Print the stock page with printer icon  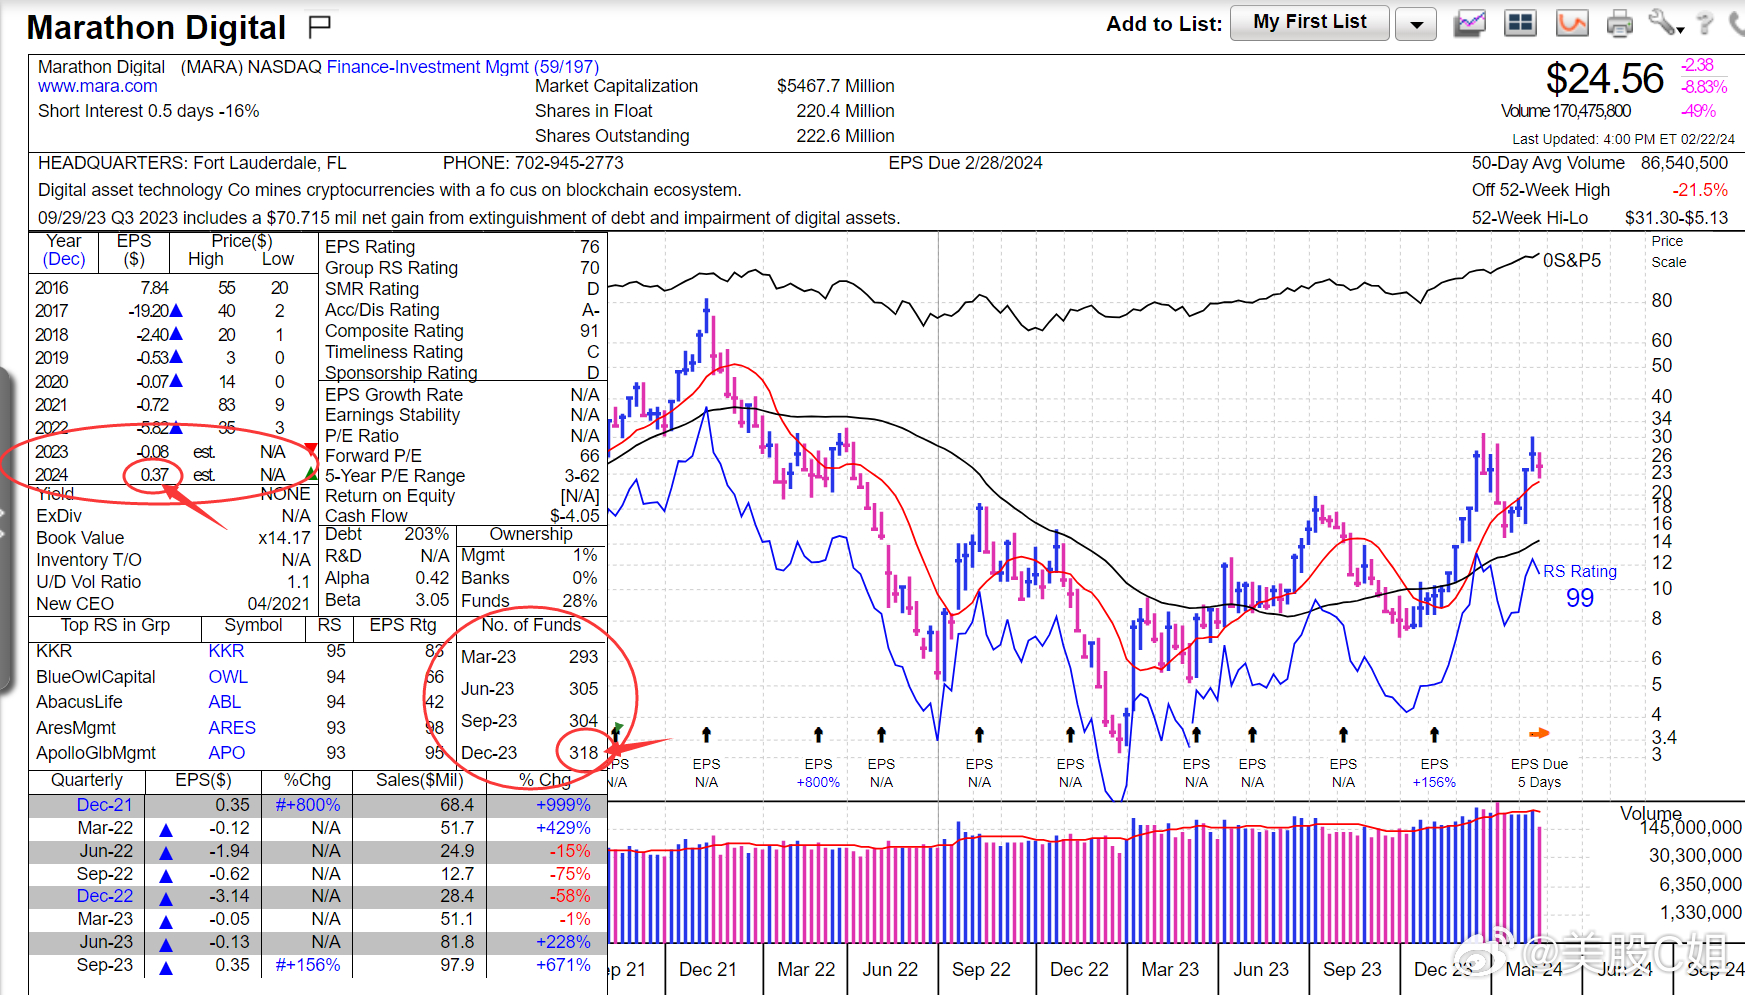pyautogui.click(x=1619, y=23)
